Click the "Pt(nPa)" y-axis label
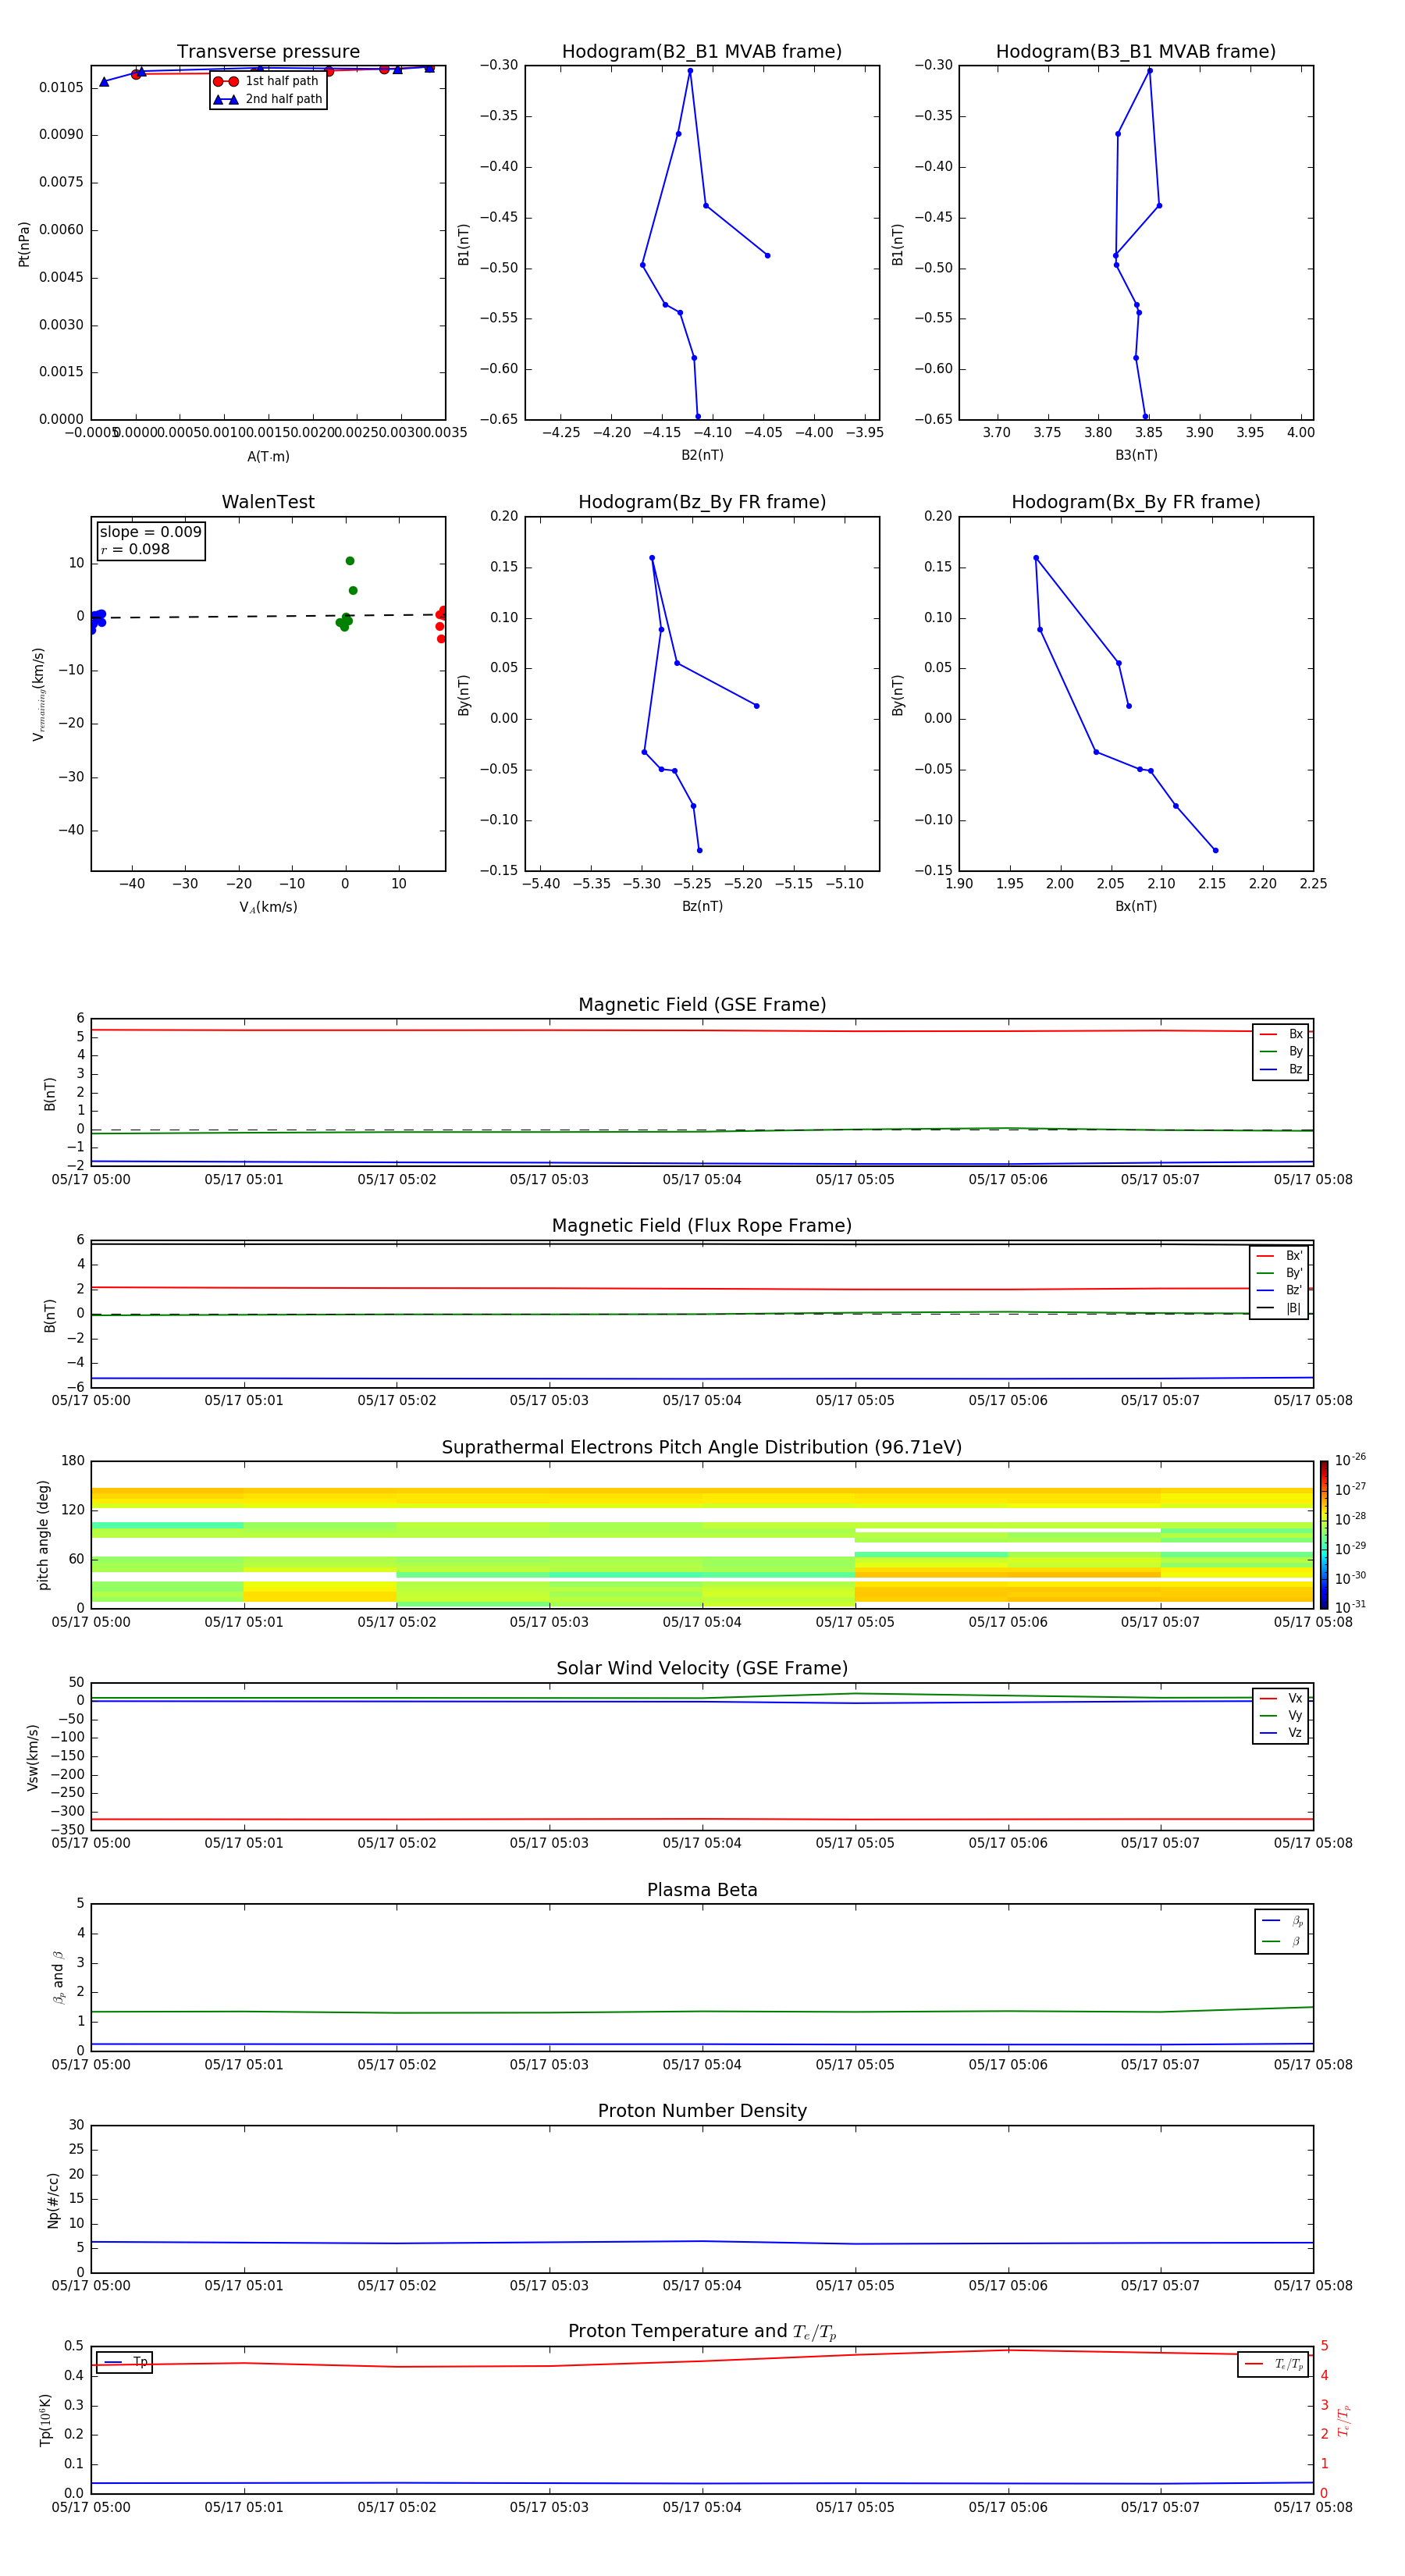Viewport: 1405px width, 2576px height. (x=24, y=244)
